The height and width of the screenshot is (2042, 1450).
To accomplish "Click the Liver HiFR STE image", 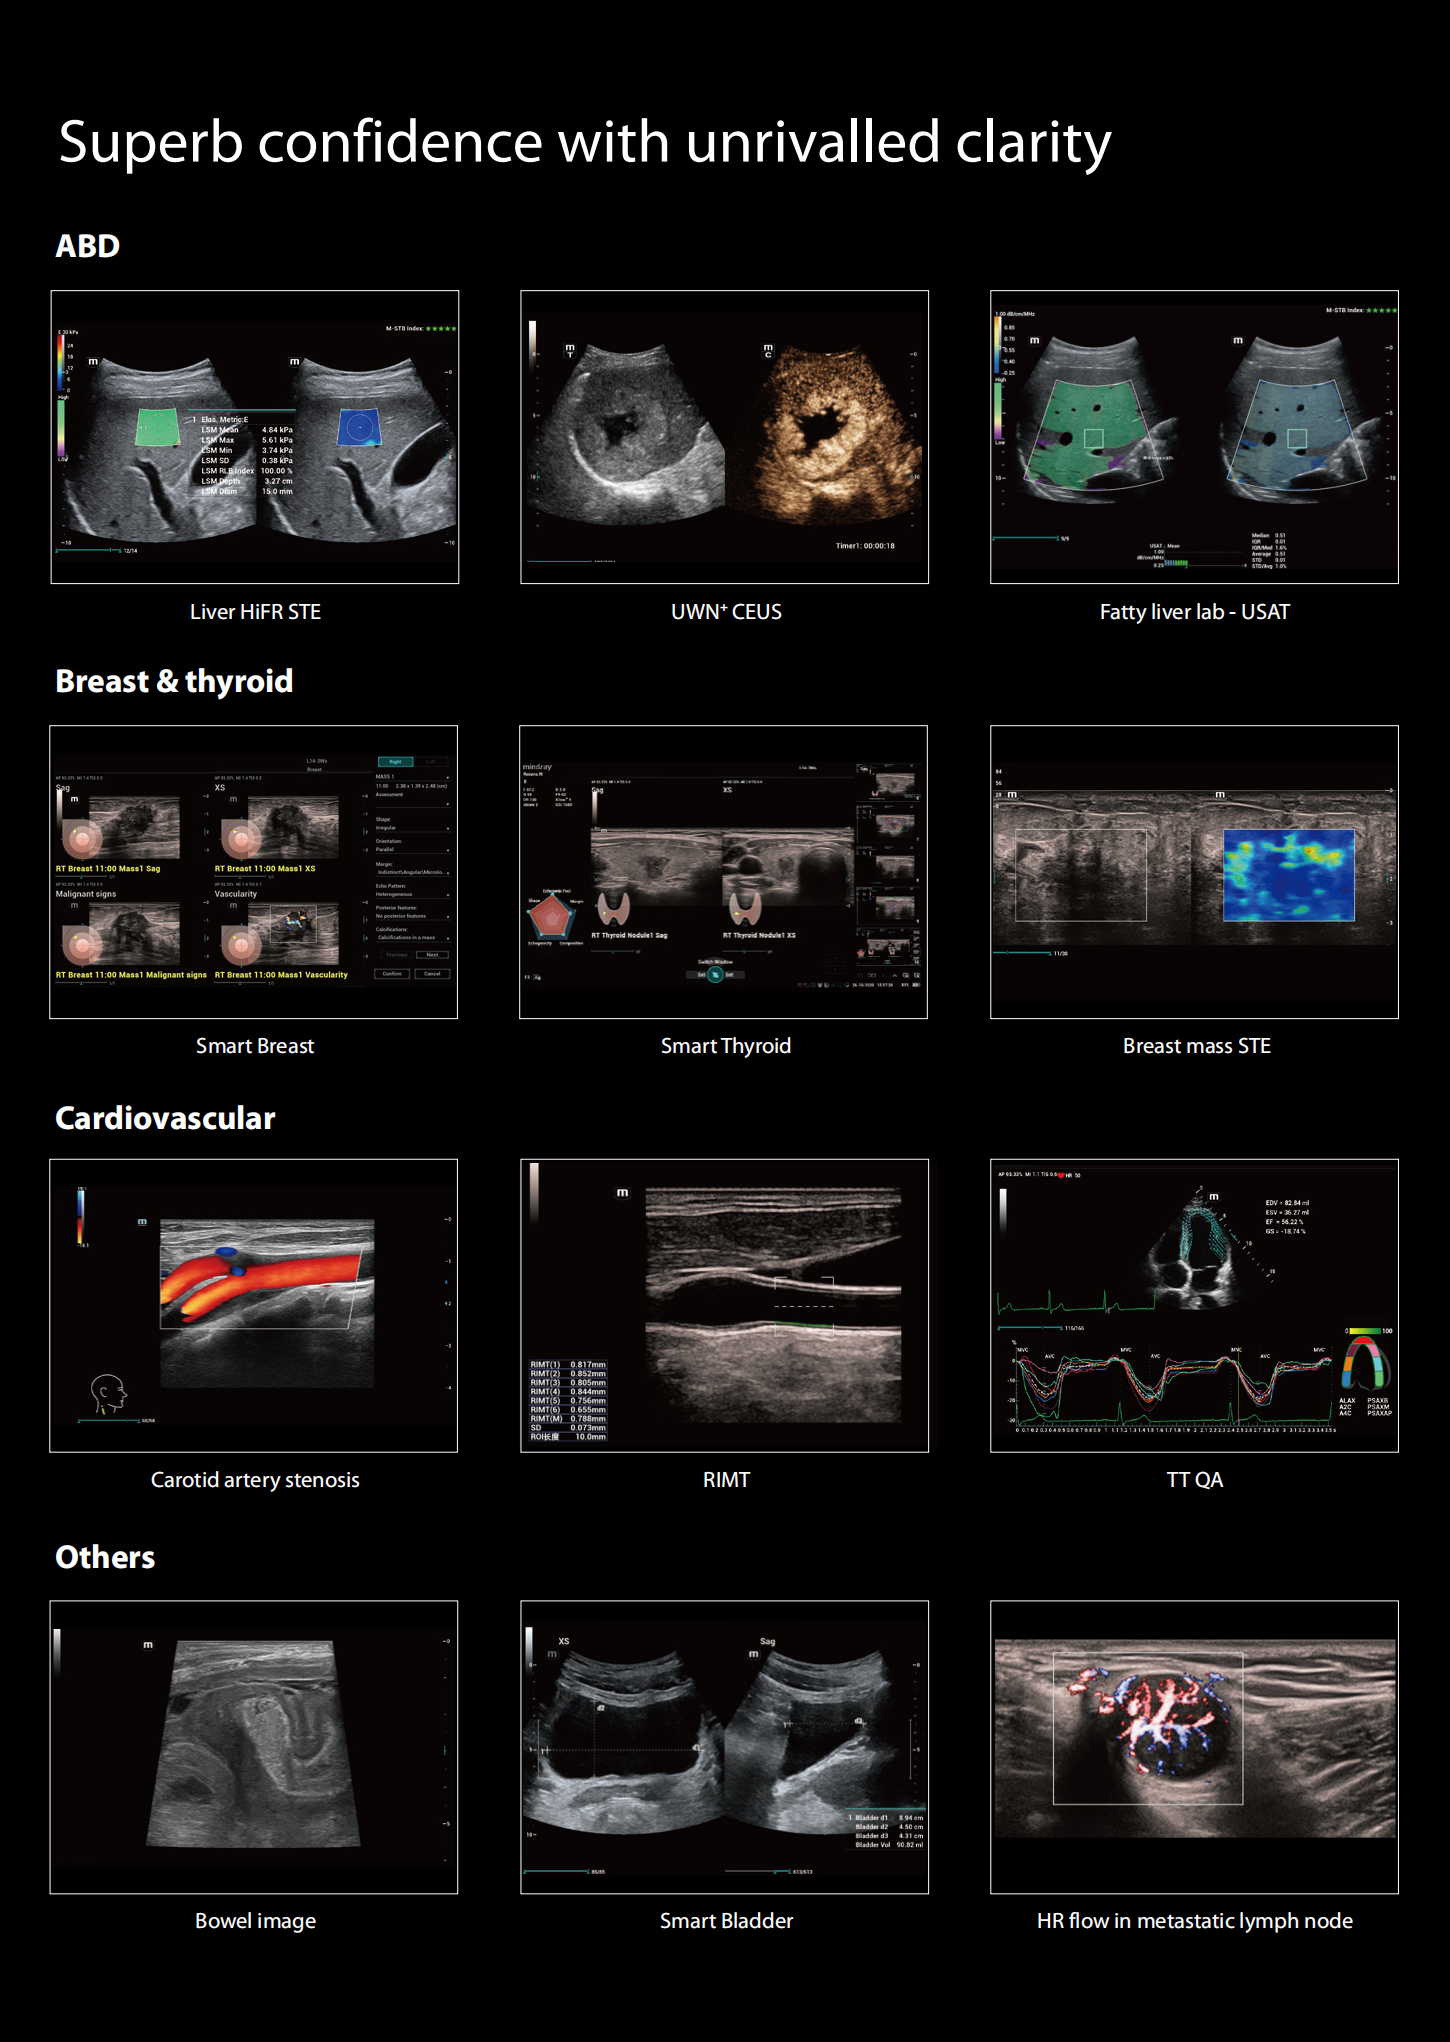I will click(x=255, y=437).
